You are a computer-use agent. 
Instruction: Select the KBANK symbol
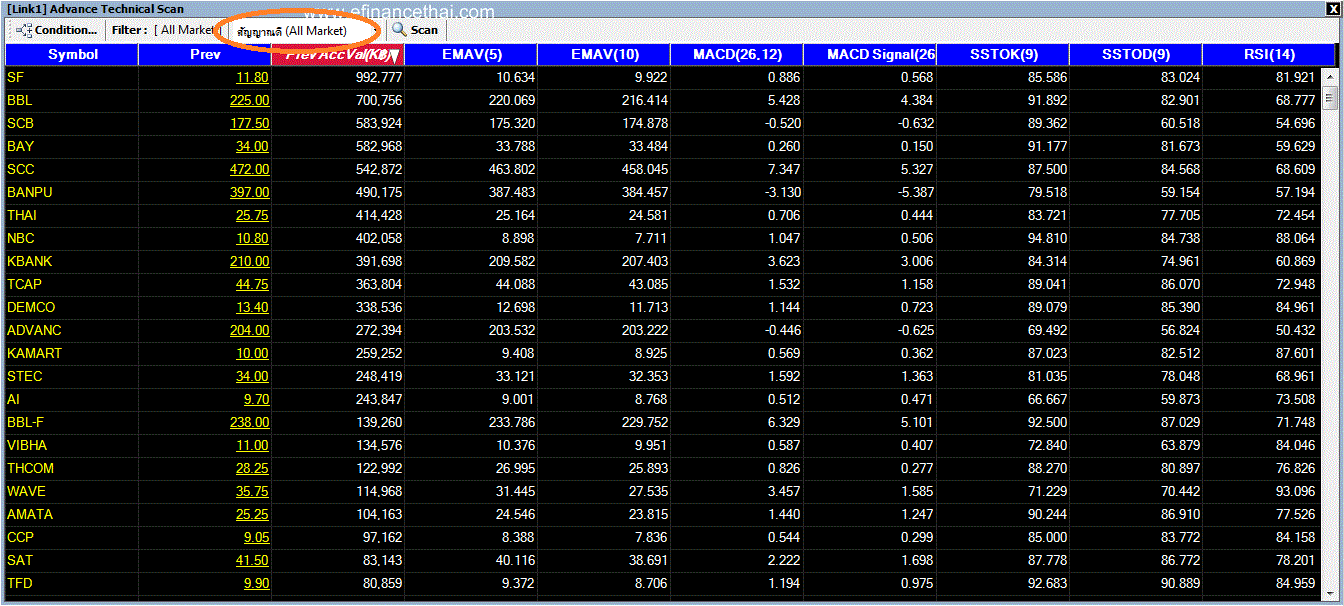tap(29, 261)
